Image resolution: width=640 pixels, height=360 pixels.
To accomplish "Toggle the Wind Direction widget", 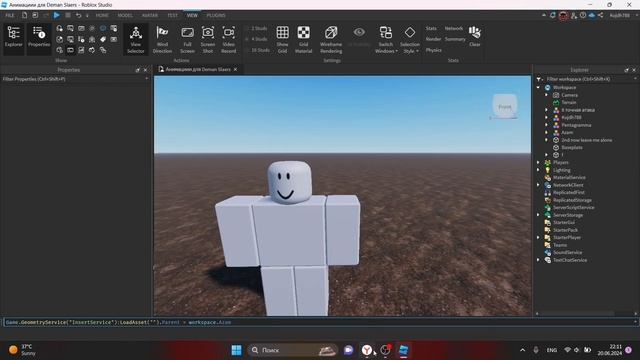I will [x=162, y=39].
